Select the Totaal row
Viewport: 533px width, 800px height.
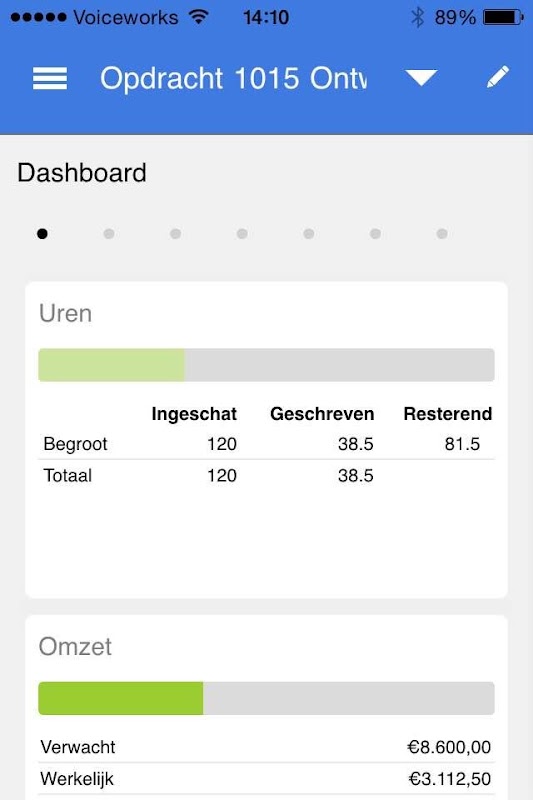coord(266,476)
